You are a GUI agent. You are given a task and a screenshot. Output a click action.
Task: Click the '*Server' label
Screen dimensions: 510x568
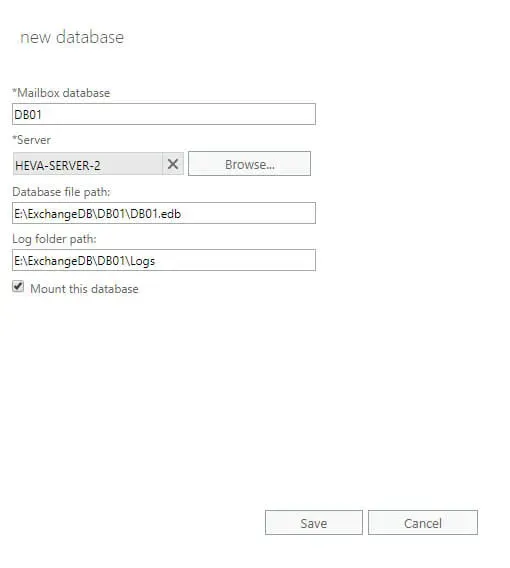point(32,140)
